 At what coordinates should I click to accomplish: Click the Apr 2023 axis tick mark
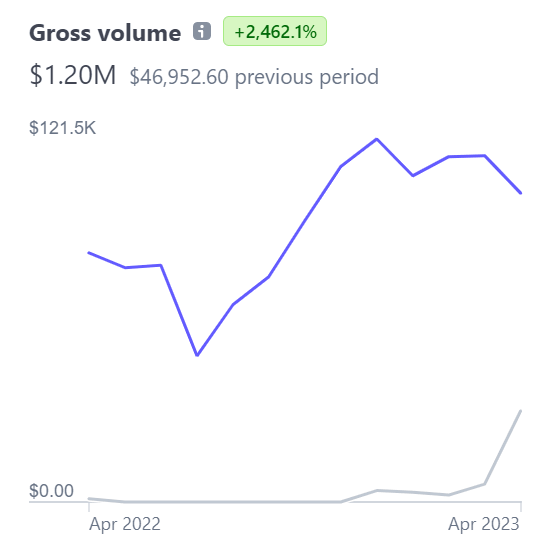(x=521, y=506)
